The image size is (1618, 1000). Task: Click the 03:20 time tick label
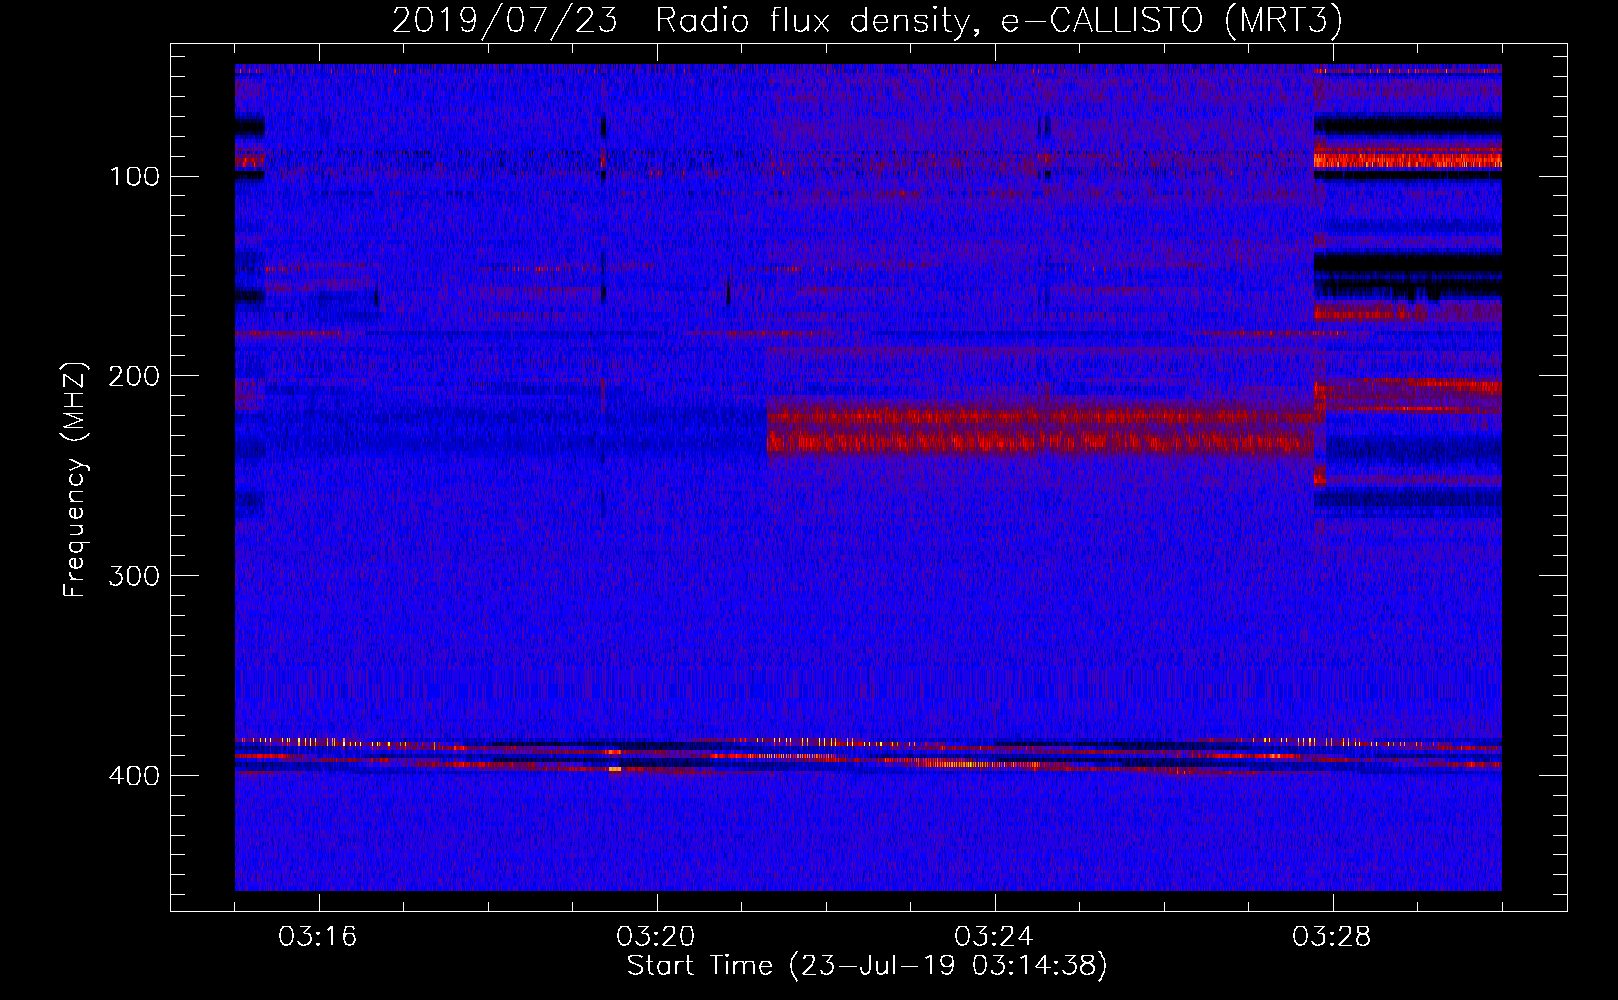click(x=656, y=937)
